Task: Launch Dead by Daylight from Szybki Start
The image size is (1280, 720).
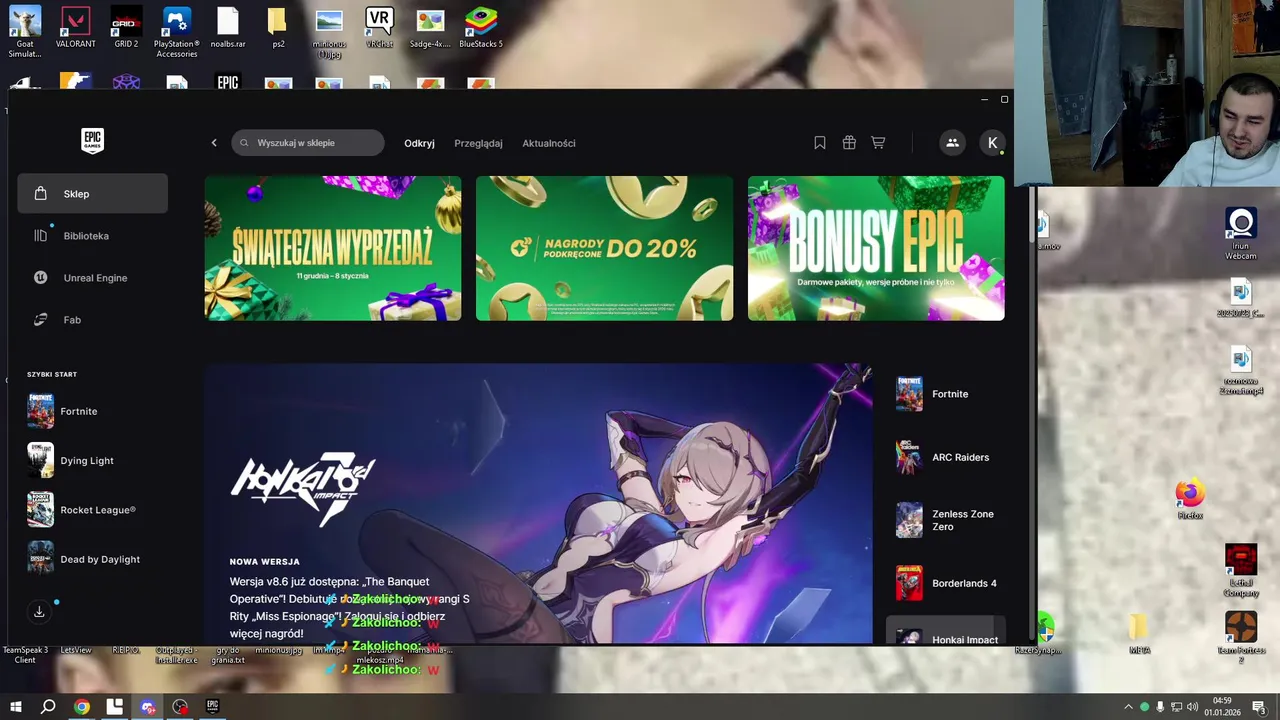Action: (x=92, y=559)
